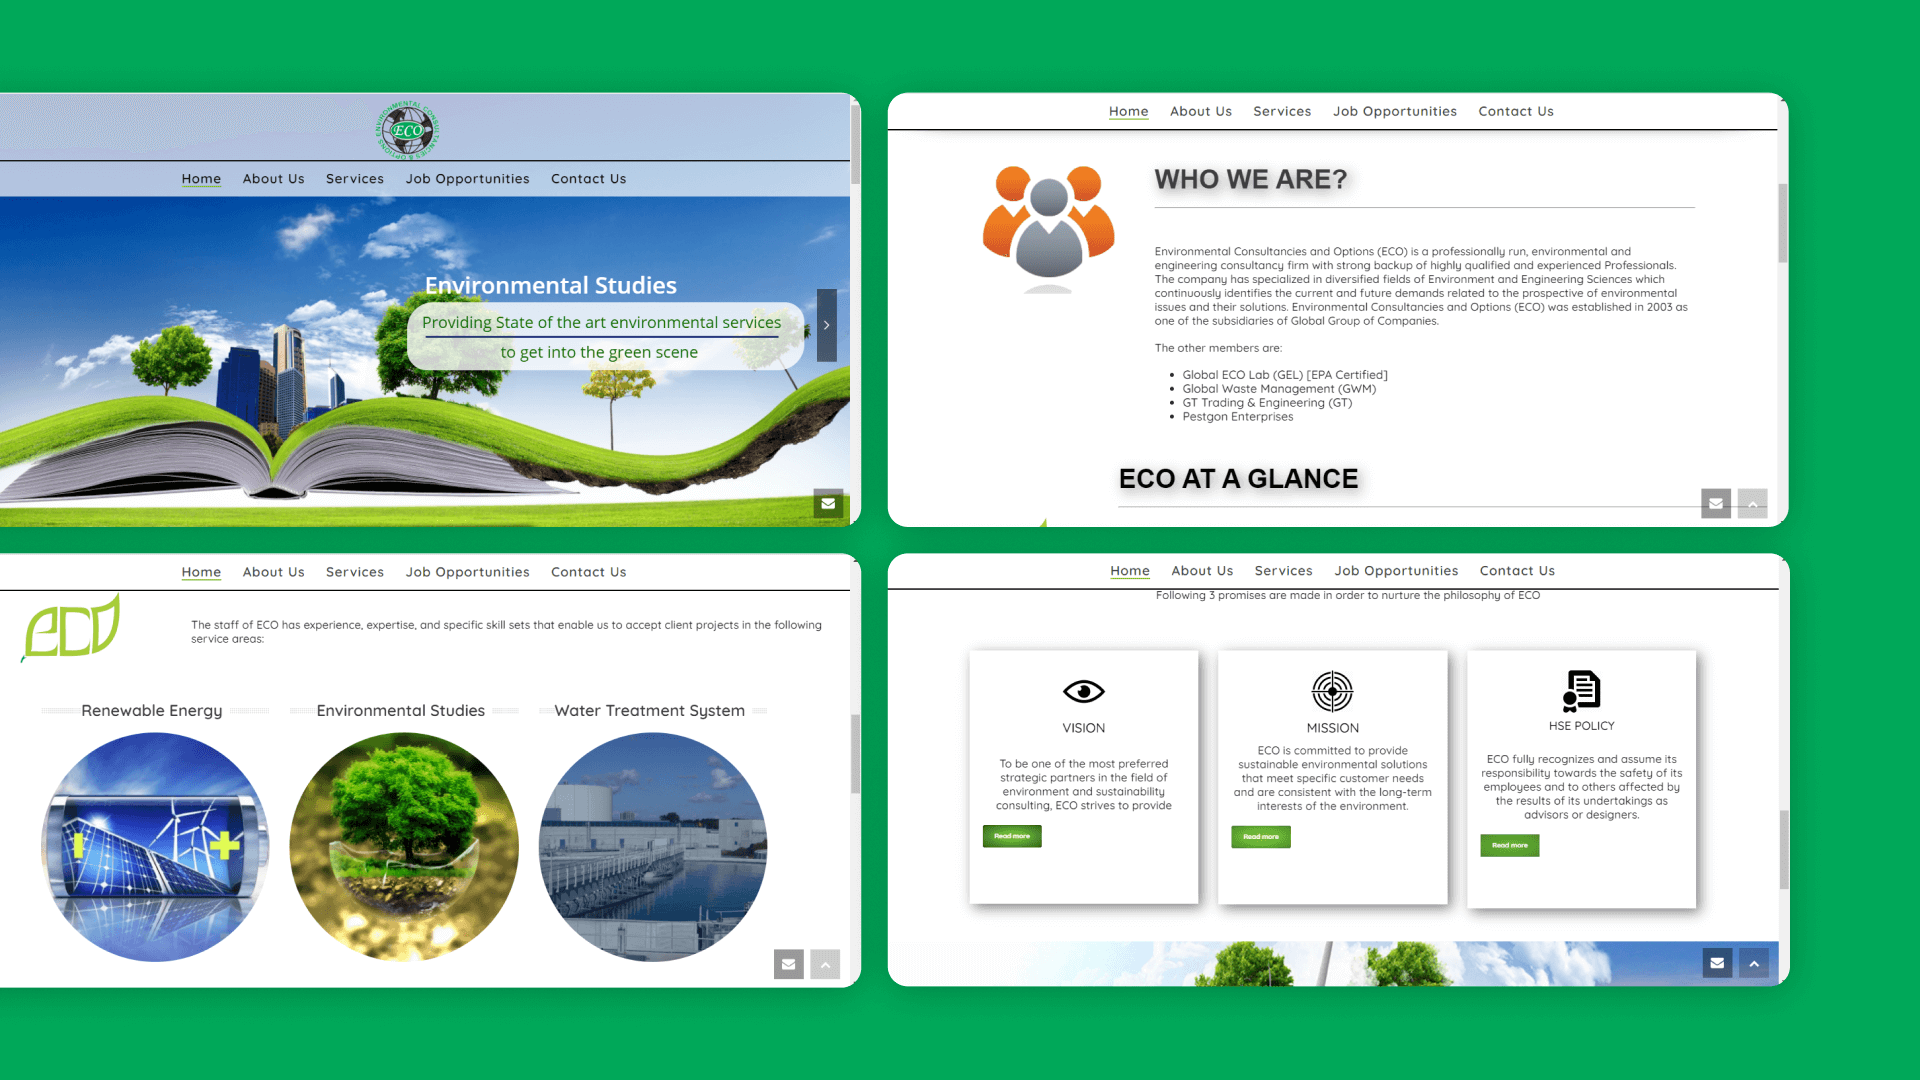Click the Job Opportunities menu item
Image resolution: width=1920 pixels, height=1080 pixels.
[x=468, y=178]
